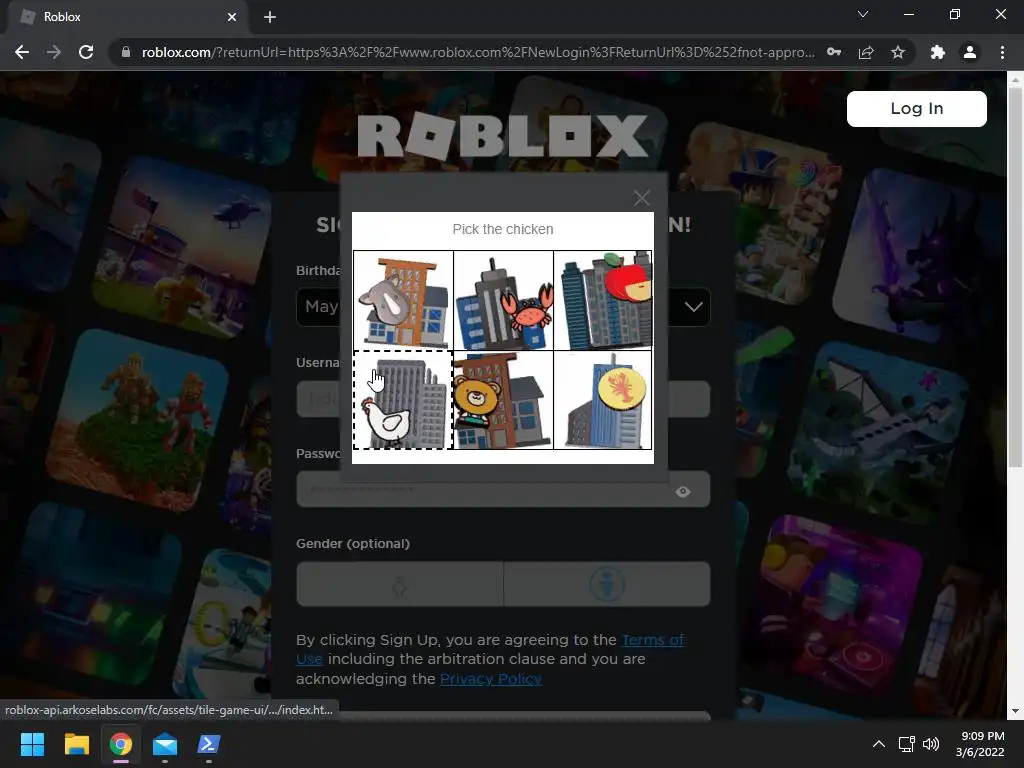The height and width of the screenshot is (768, 1024).
Task: Open the clock showing 9:09 PM
Action: coord(980,744)
